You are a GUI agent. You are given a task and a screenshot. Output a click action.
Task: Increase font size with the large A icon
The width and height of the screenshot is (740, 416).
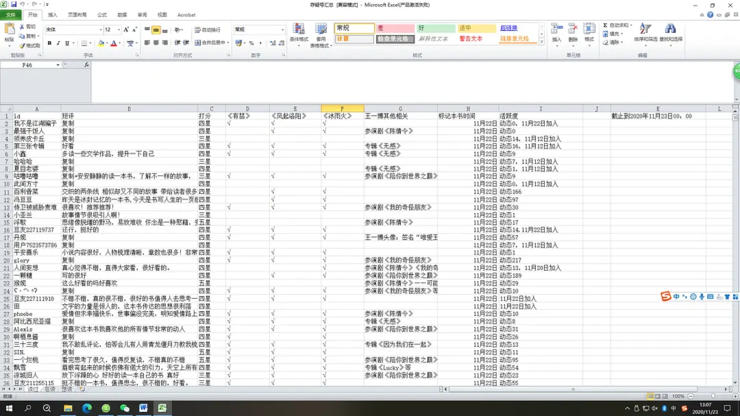126,30
